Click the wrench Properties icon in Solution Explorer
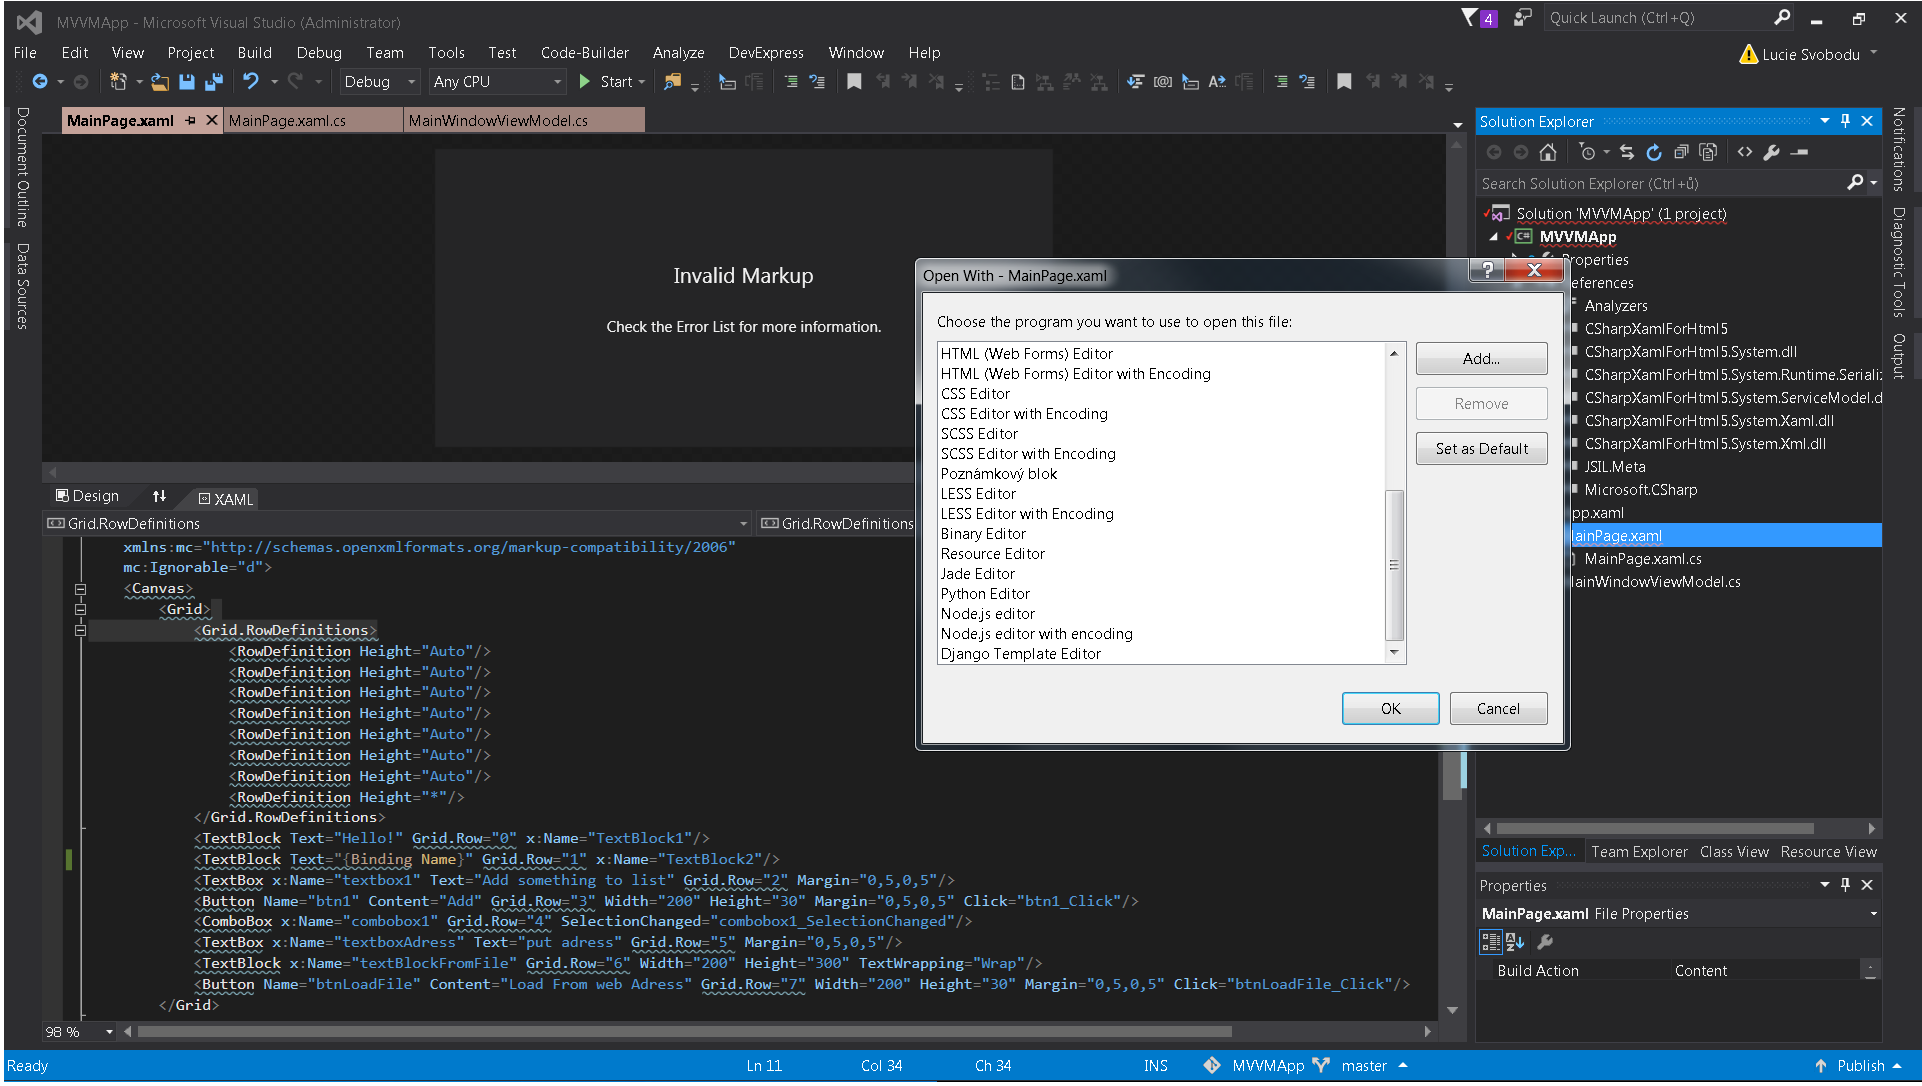The width and height of the screenshot is (1922, 1086). [x=1772, y=152]
